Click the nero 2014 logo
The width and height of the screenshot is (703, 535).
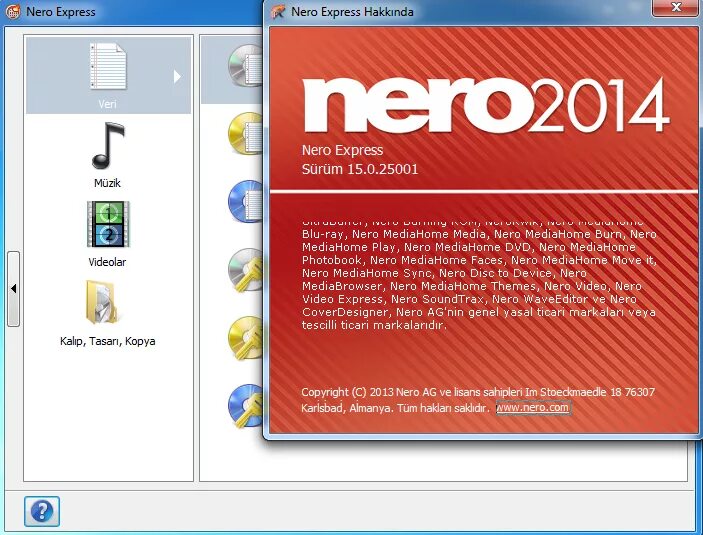[x=486, y=106]
